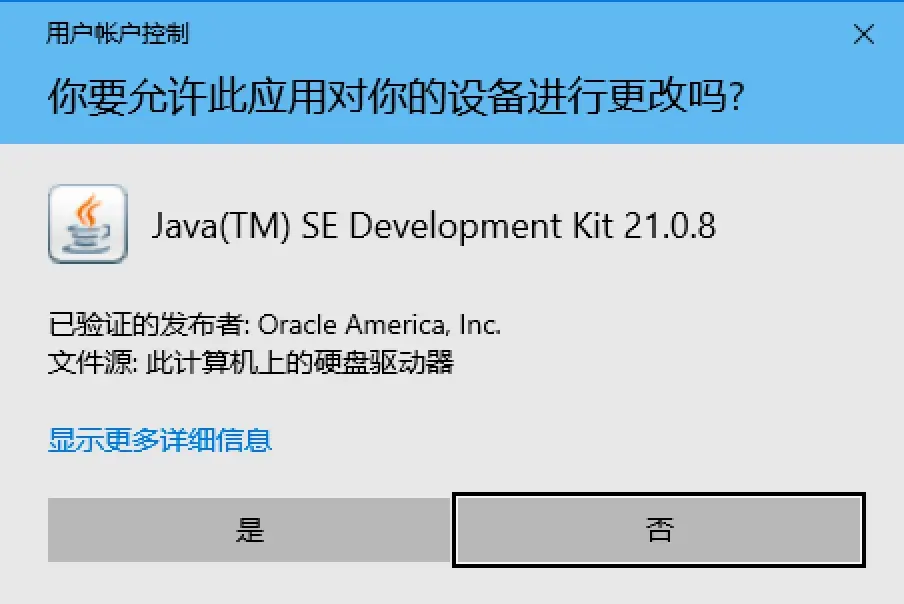Open the 显示更多详细信息 link
The height and width of the screenshot is (604, 904).
tap(160, 440)
